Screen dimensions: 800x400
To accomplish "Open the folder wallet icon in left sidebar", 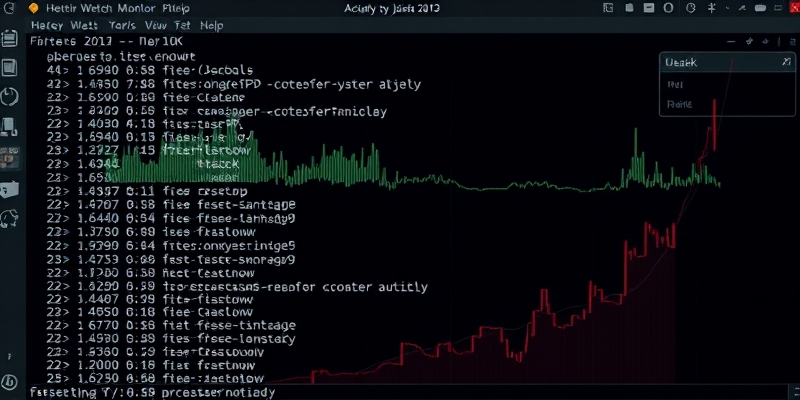I will coord(10,190).
